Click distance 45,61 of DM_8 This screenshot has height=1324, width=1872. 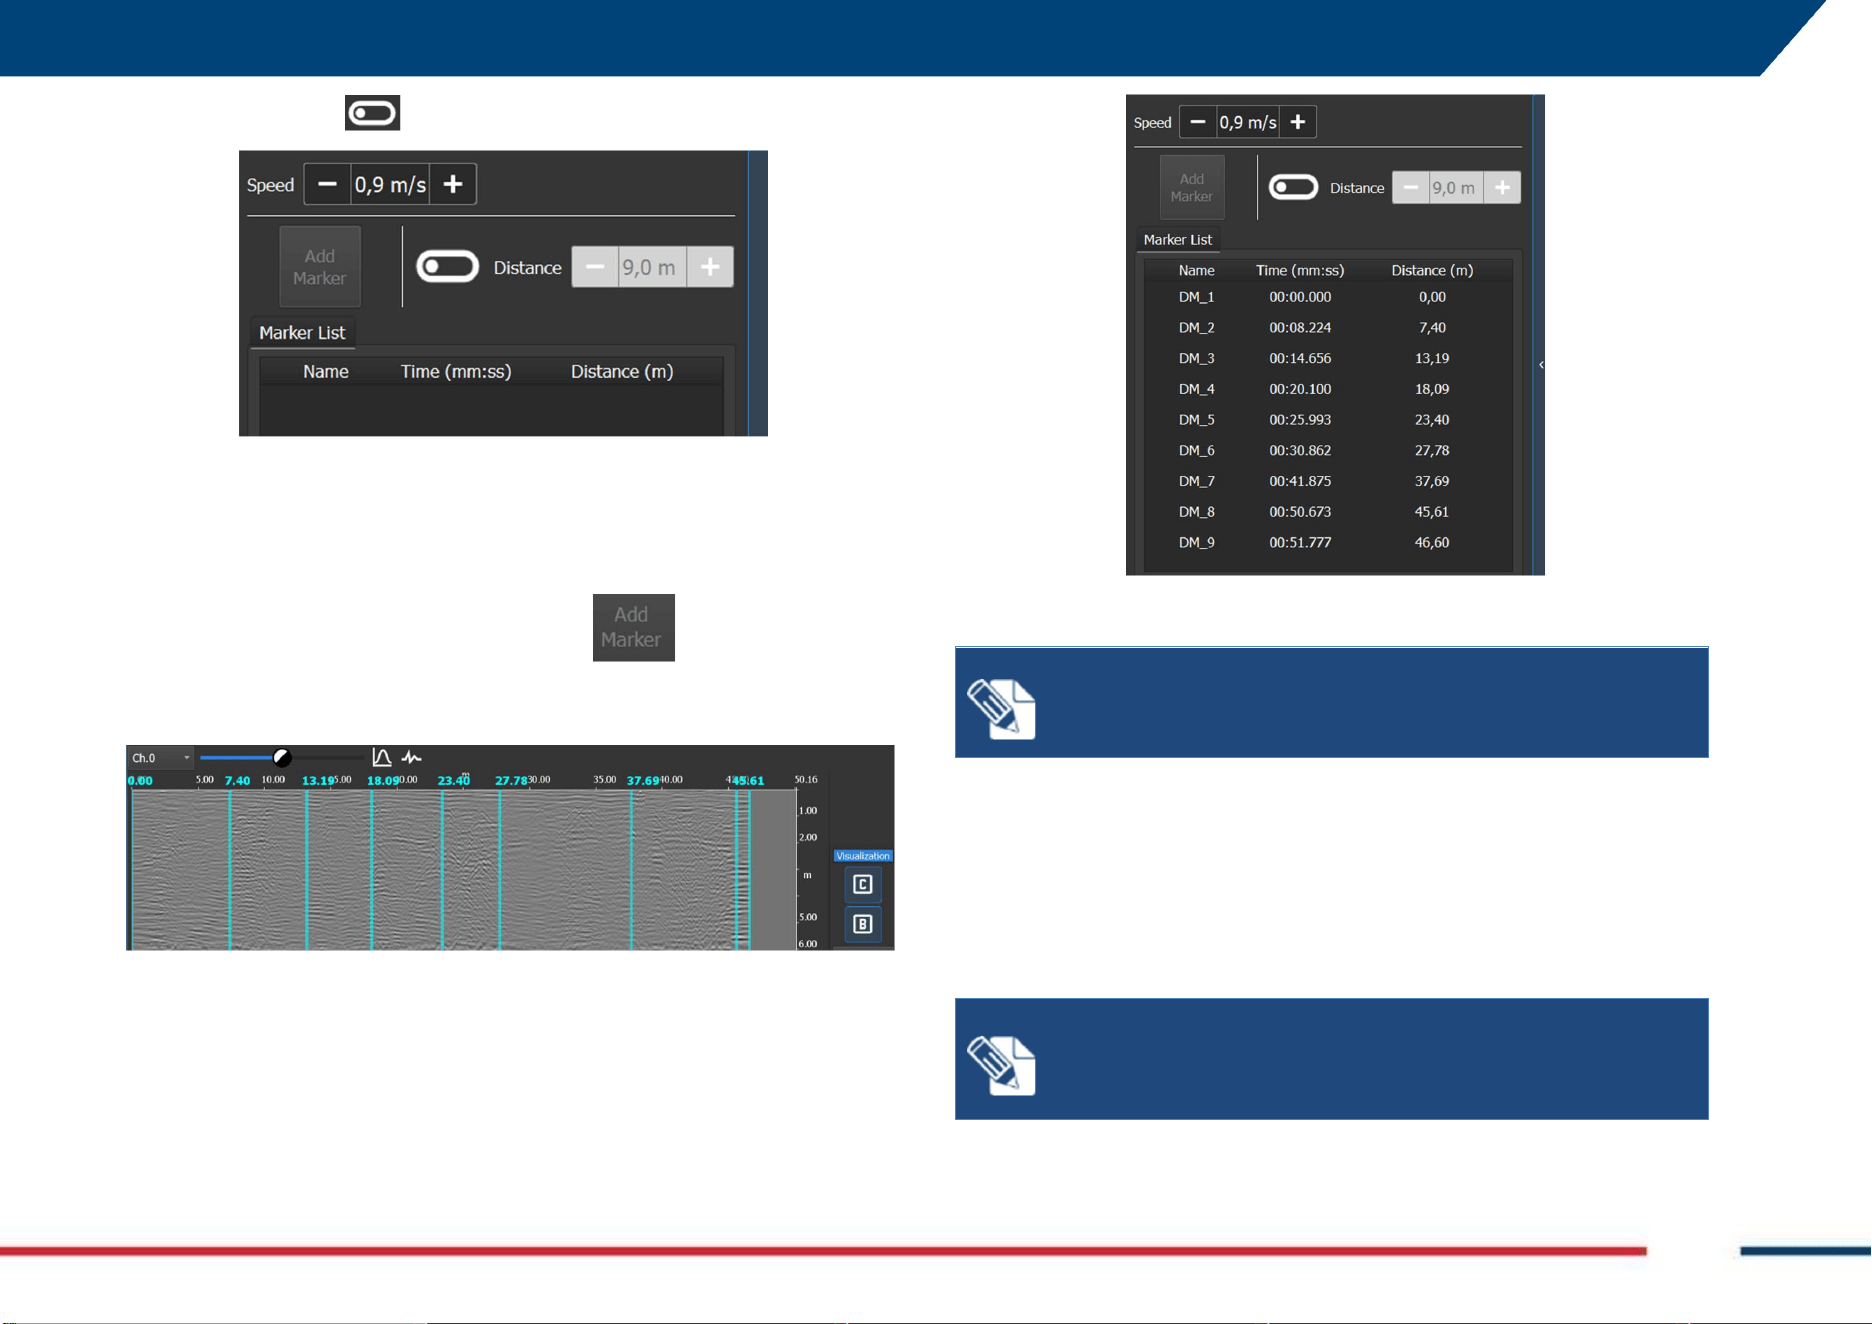(1432, 512)
